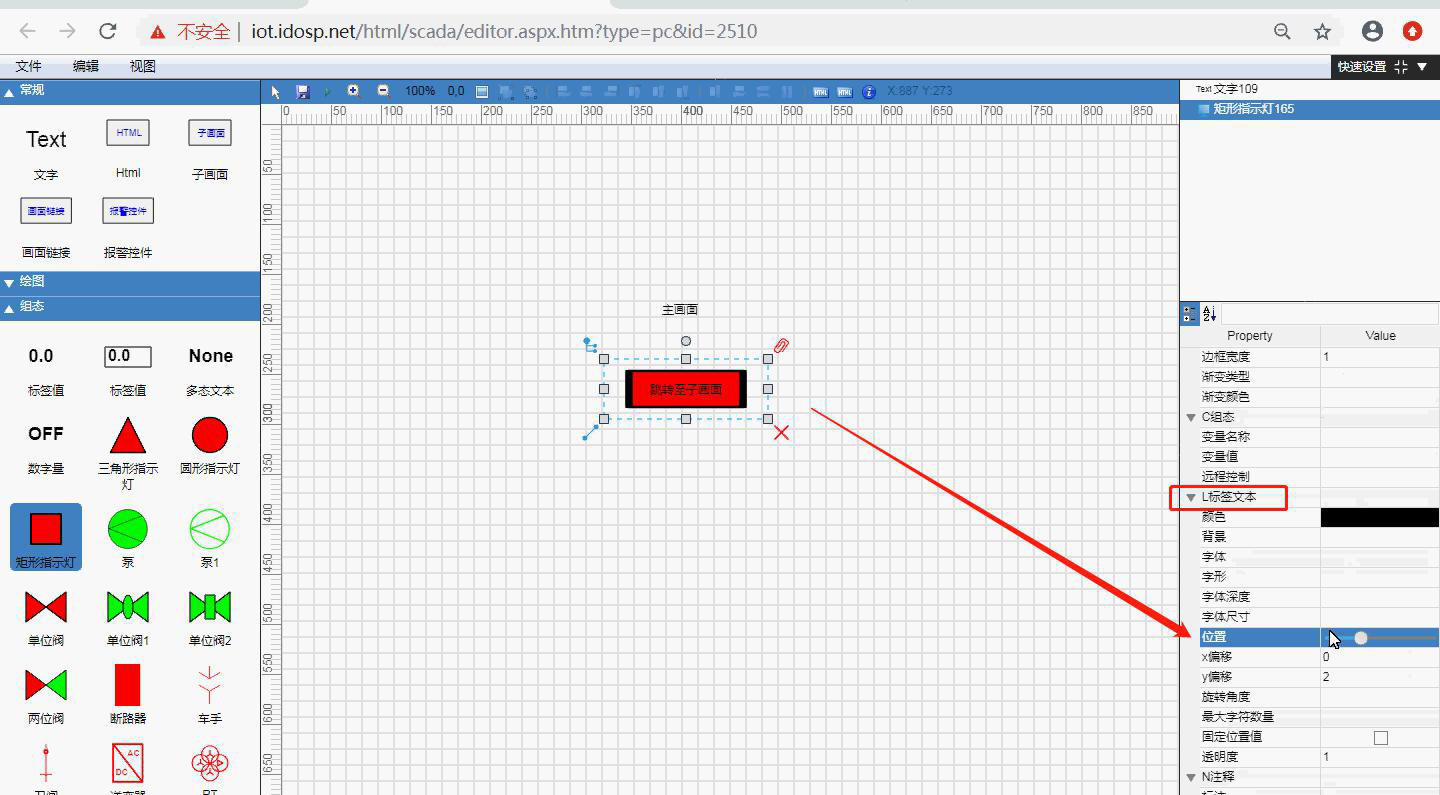Click the green run preview icon
1440x795 pixels.
[327, 92]
